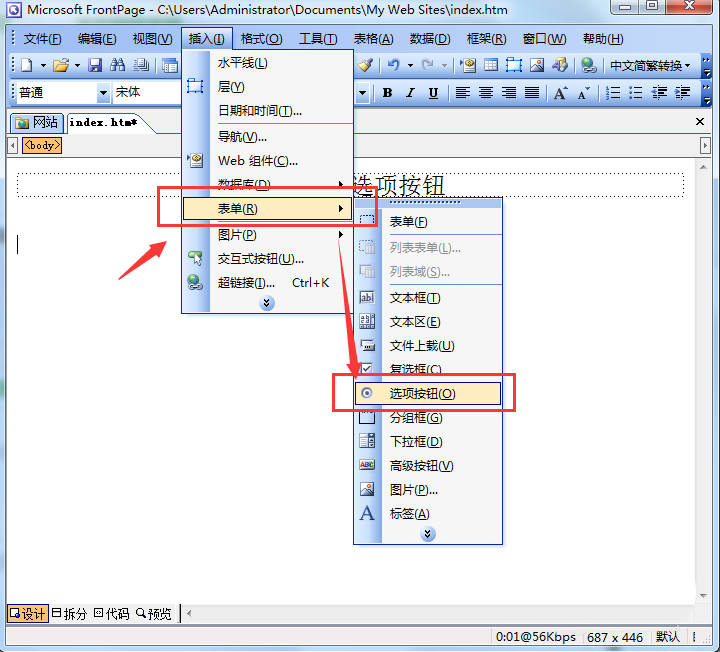Open the 普通 style dropdown
Image resolution: width=720 pixels, height=652 pixels.
pyautogui.click(x=104, y=93)
